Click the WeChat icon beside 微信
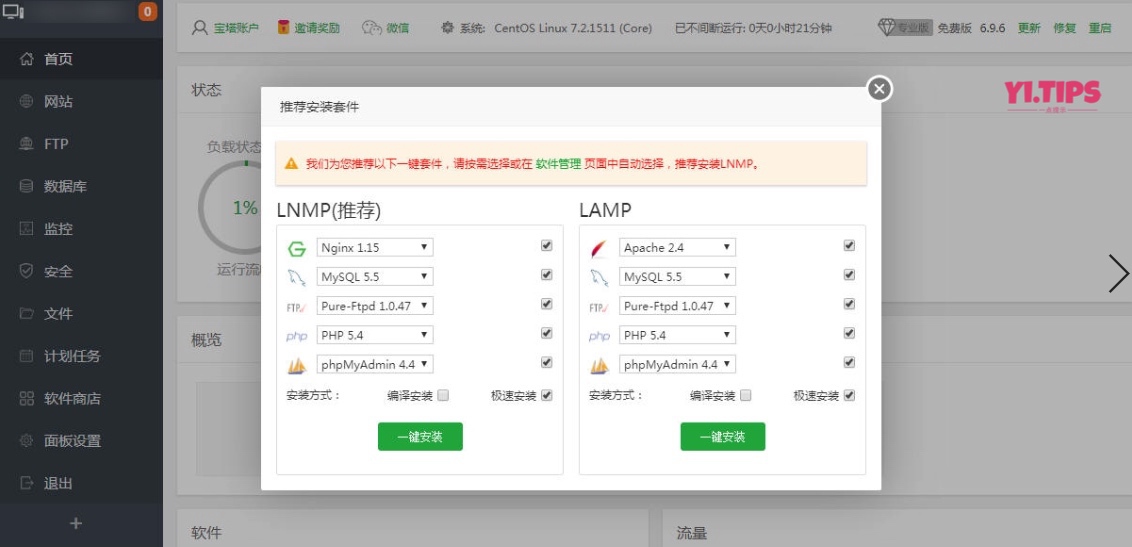This screenshot has height=547, width=1132. [x=371, y=28]
